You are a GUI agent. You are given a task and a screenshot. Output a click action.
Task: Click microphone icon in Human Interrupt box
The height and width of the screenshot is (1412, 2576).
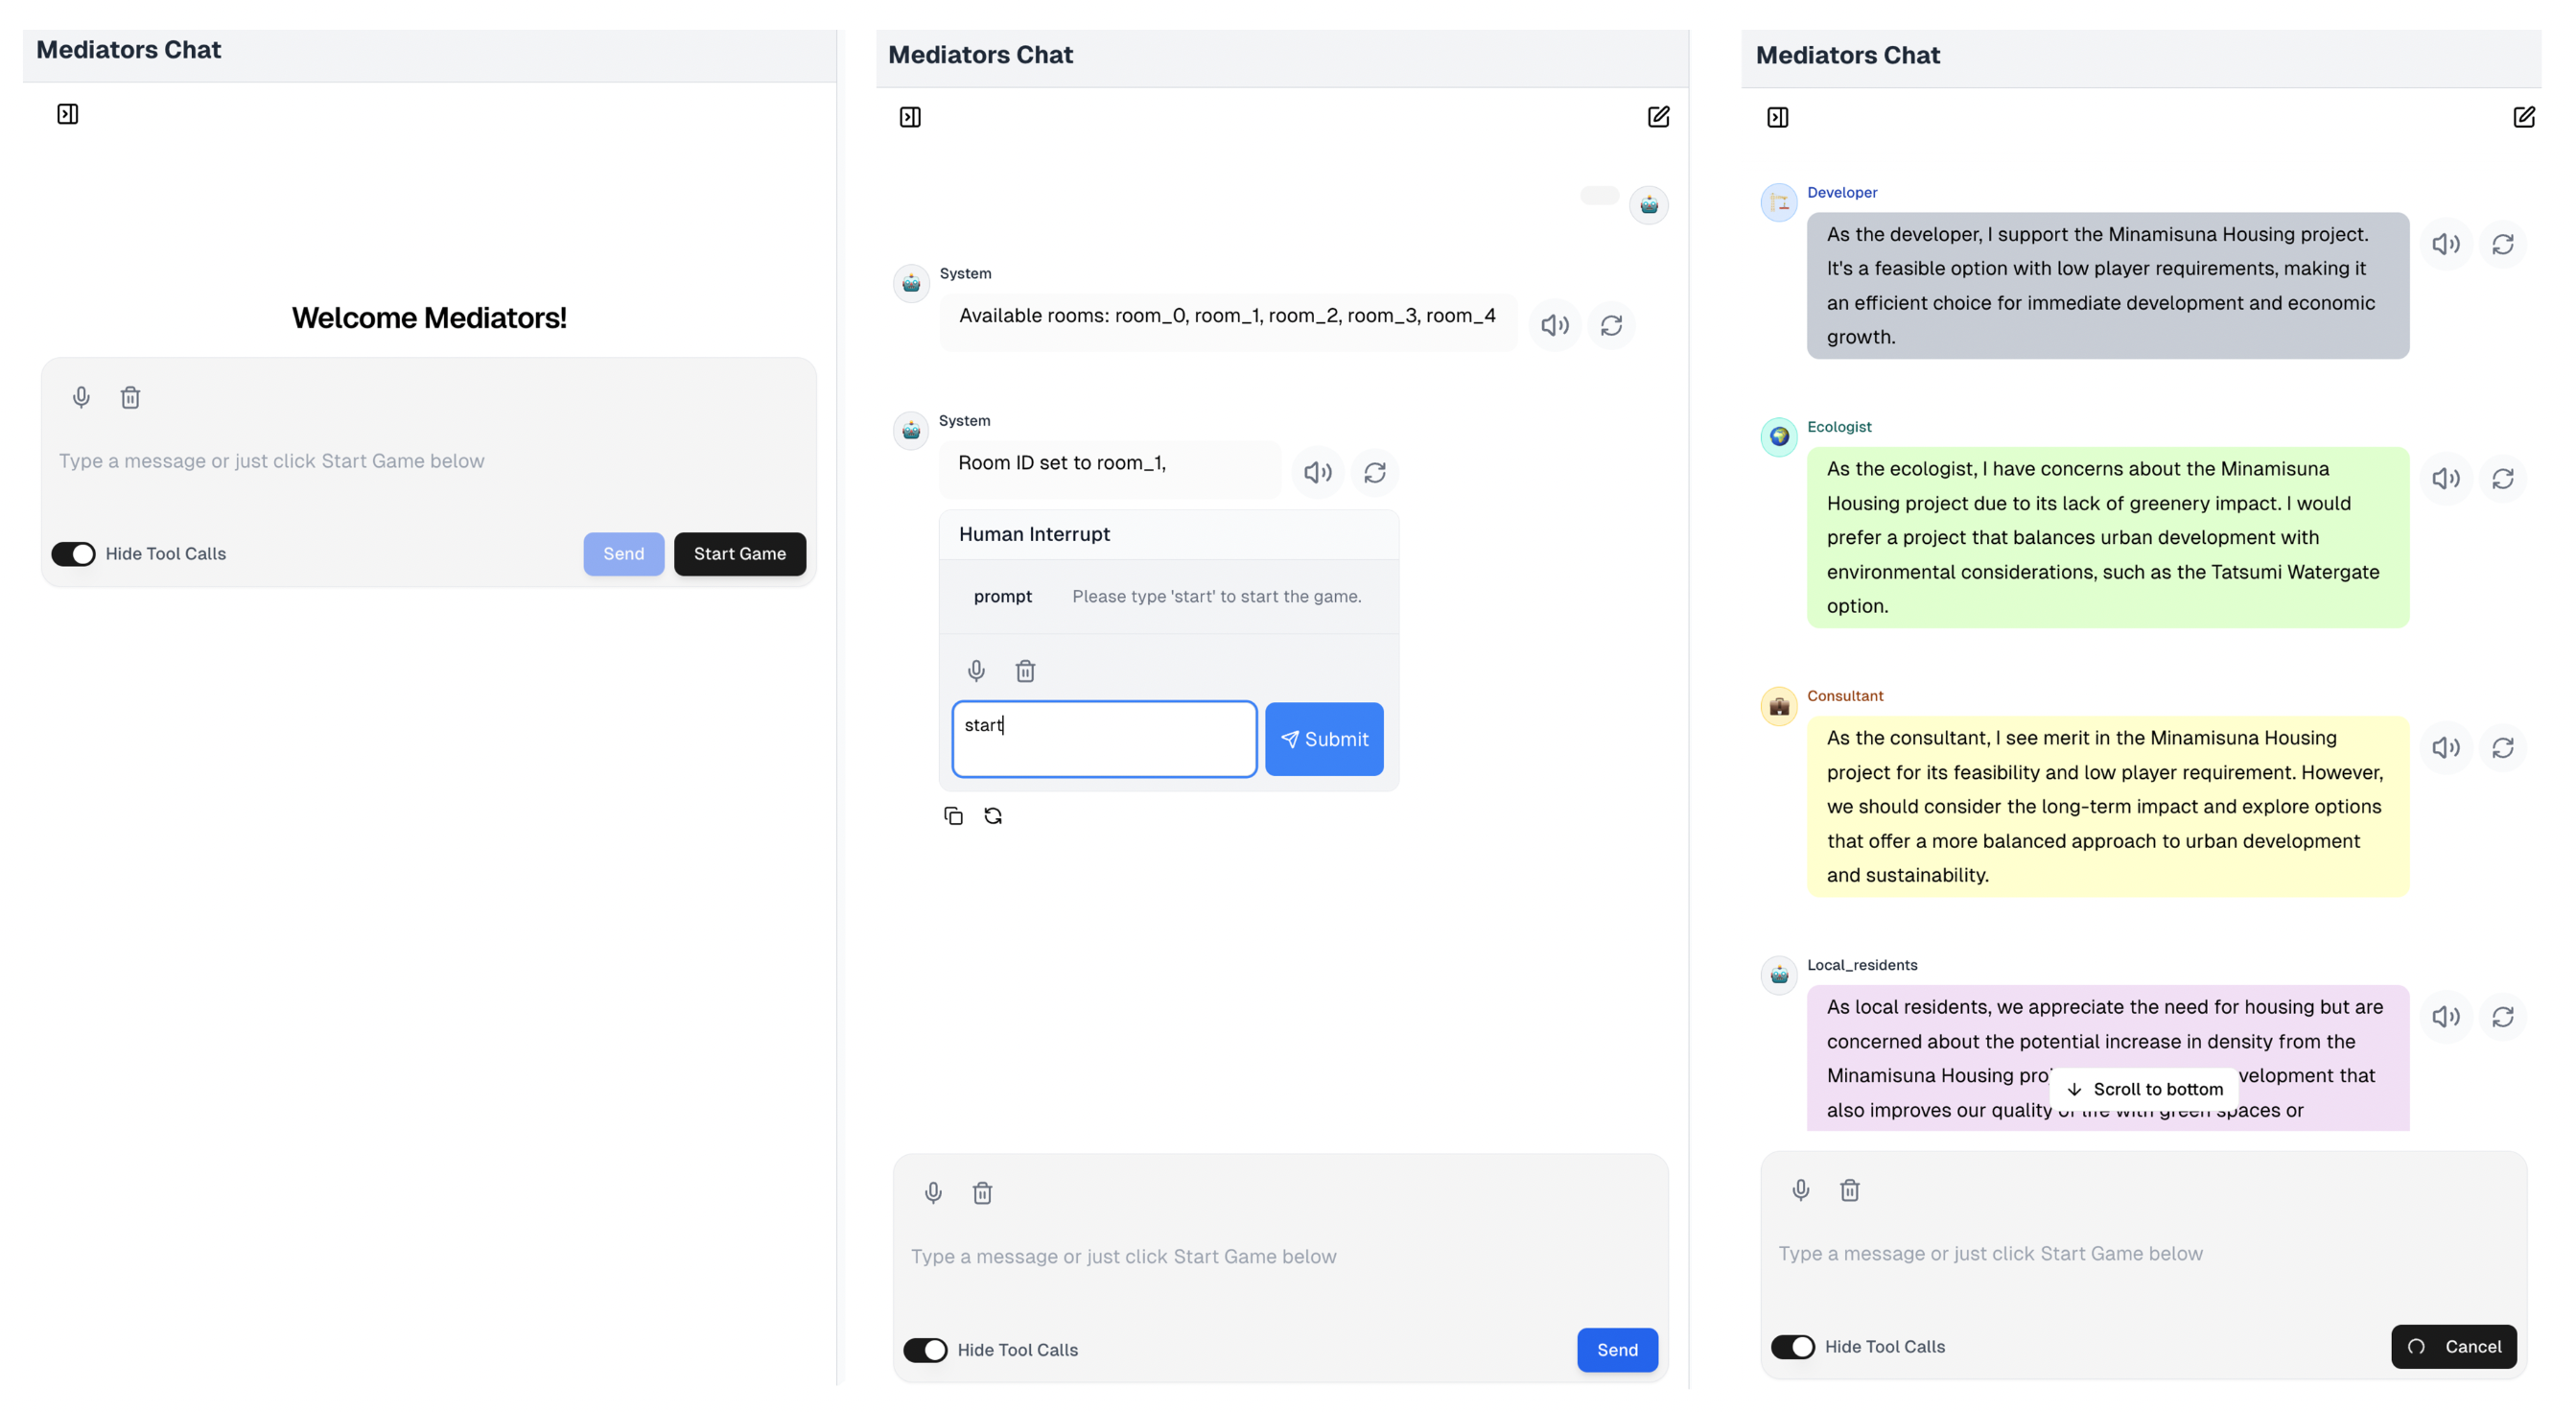976,670
